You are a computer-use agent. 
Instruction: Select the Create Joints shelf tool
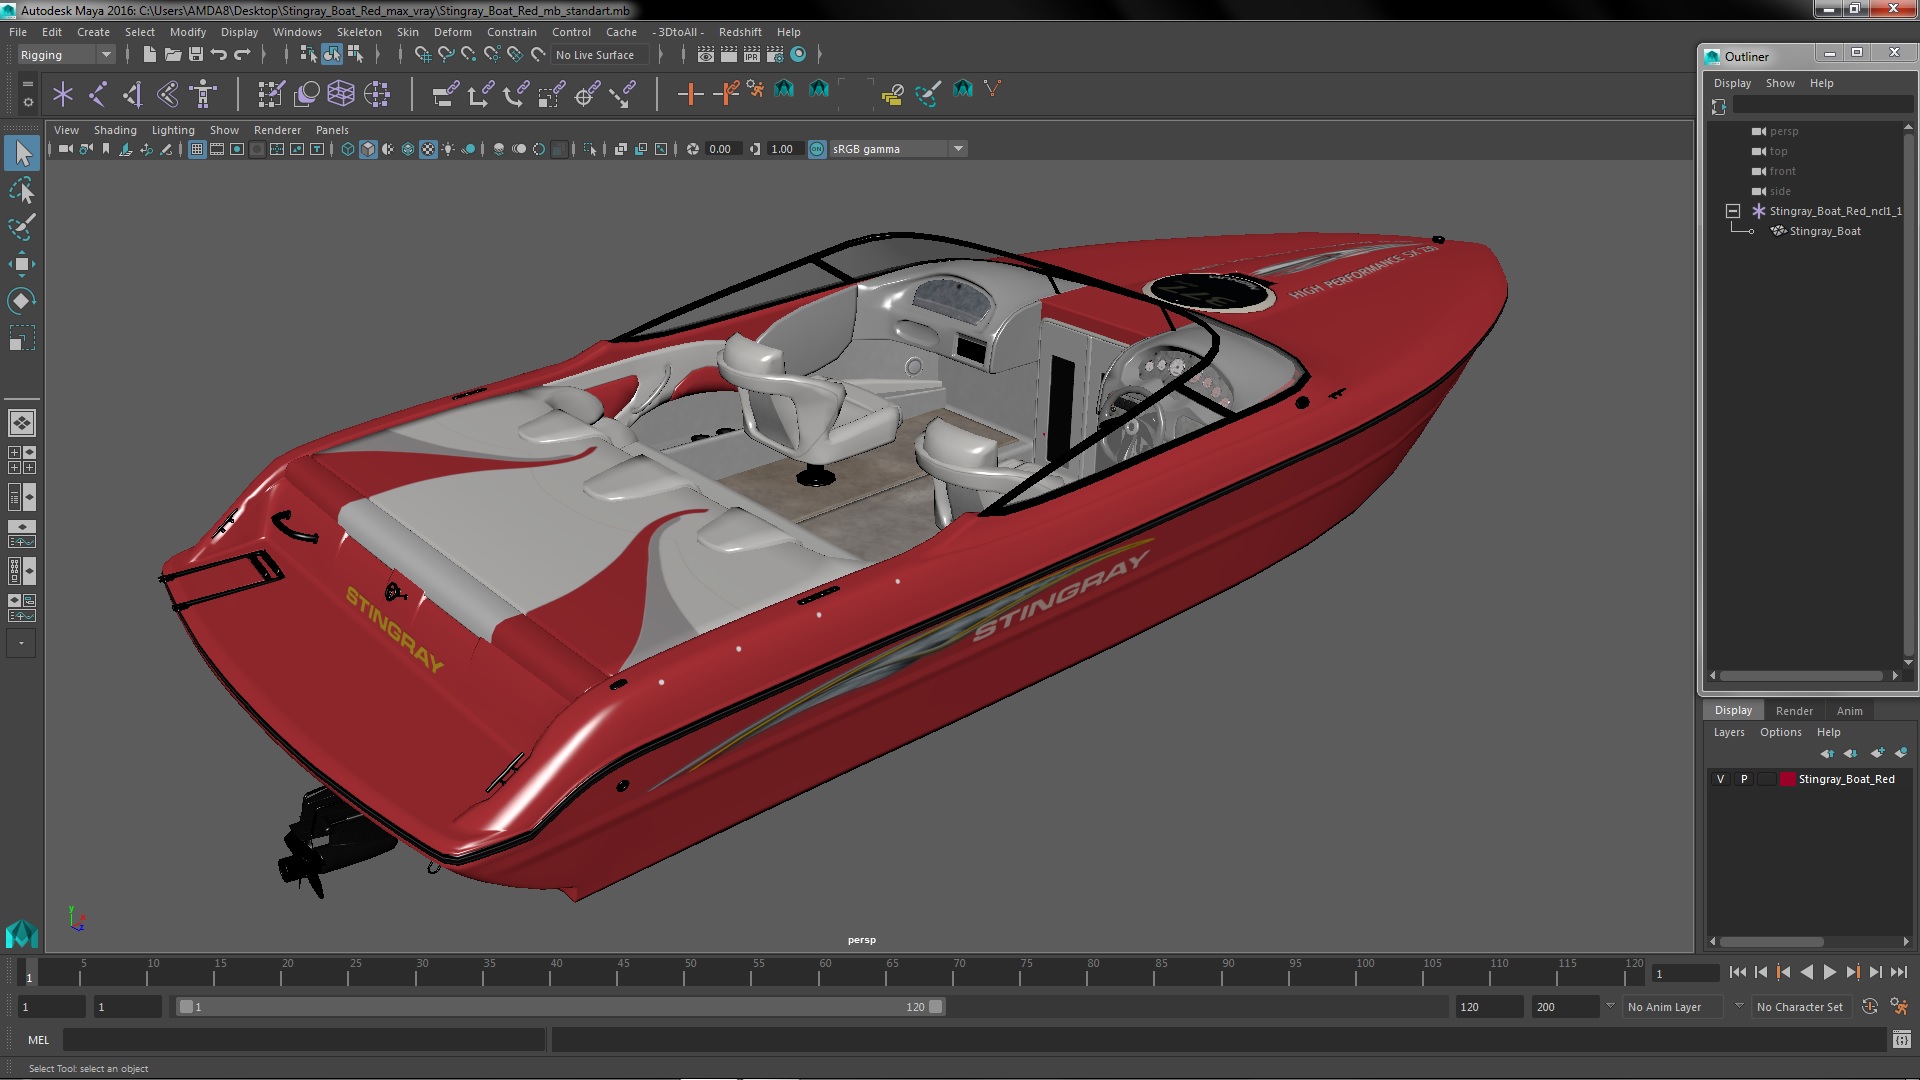click(x=98, y=94)
